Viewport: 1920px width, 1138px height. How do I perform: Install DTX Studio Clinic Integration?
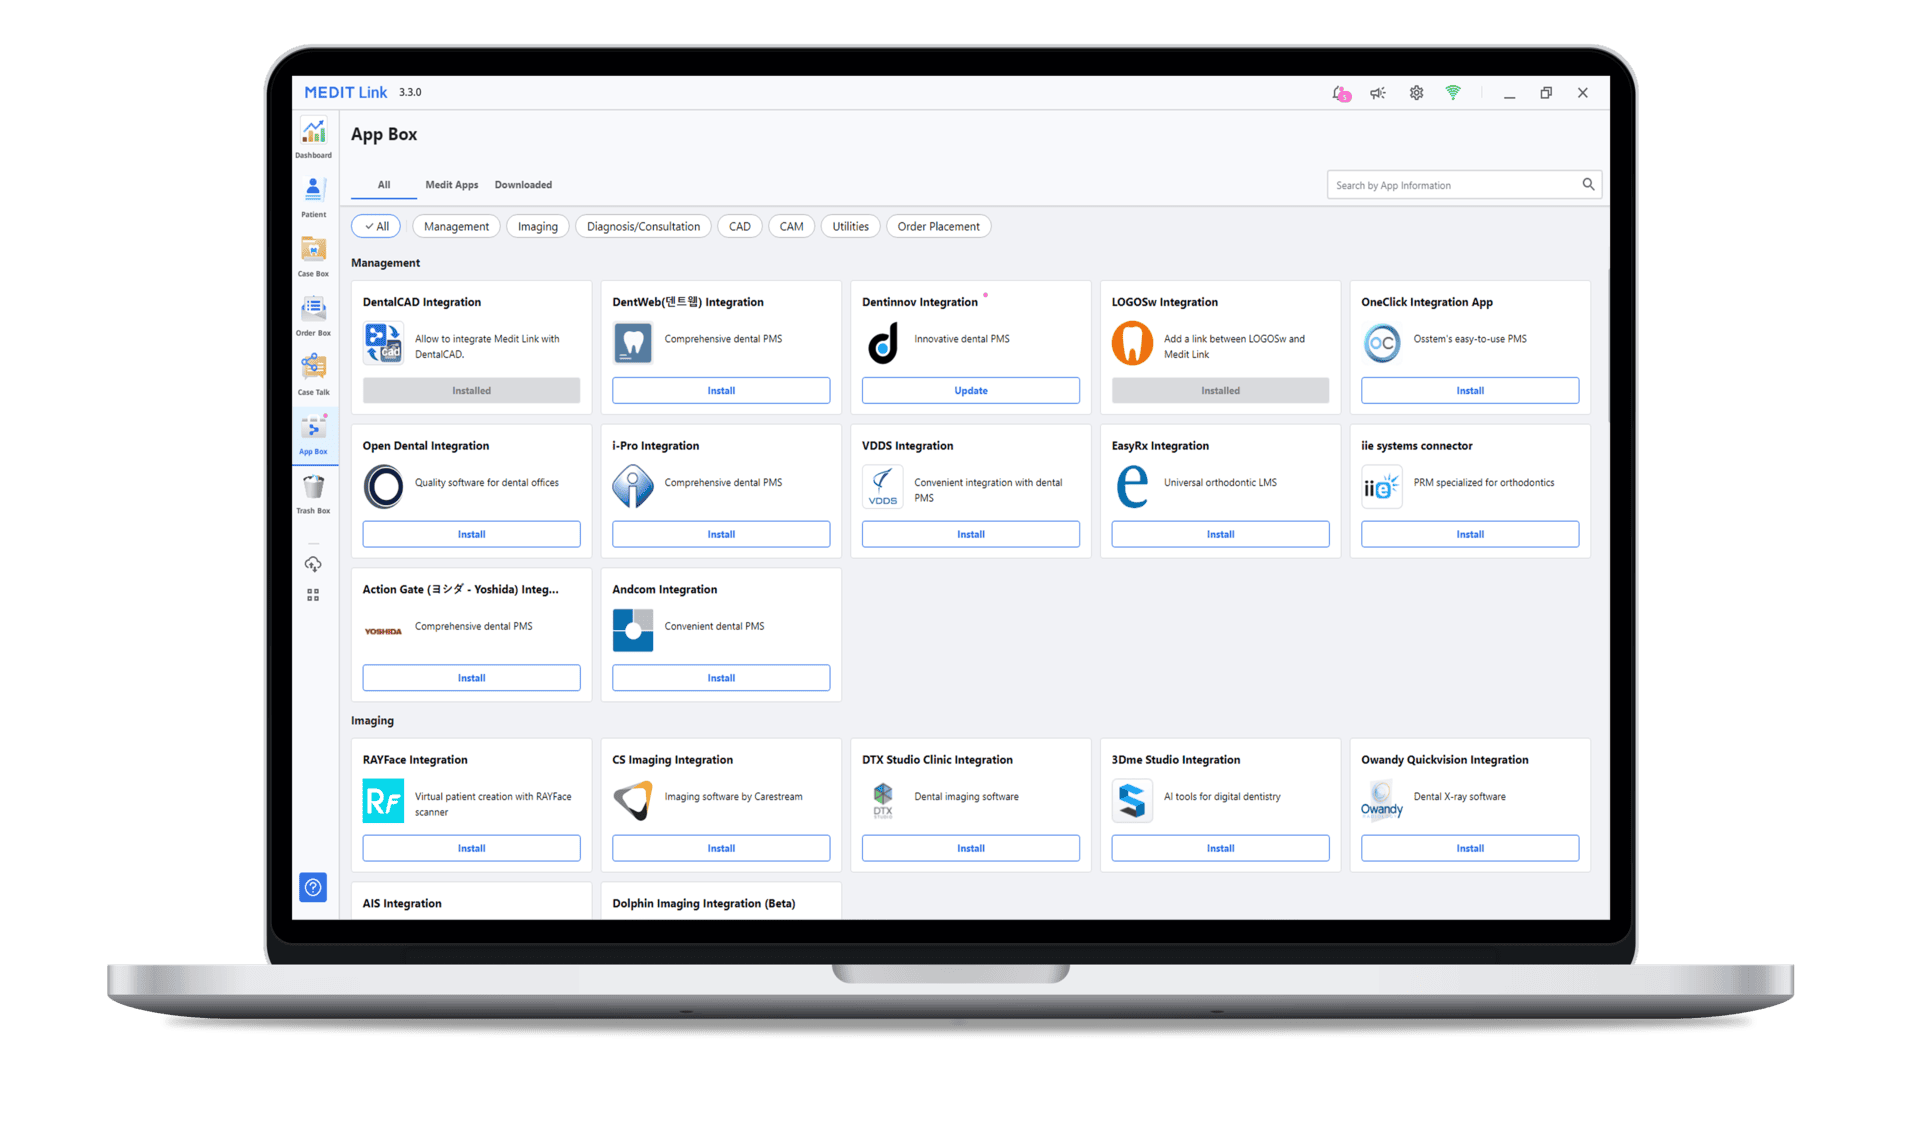click(x=971, y=848)
